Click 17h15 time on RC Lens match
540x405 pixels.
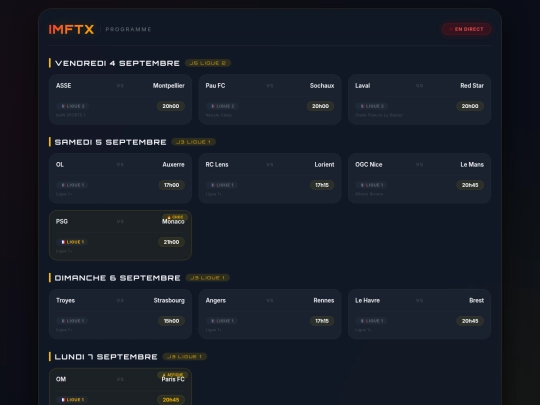point(322,185)
